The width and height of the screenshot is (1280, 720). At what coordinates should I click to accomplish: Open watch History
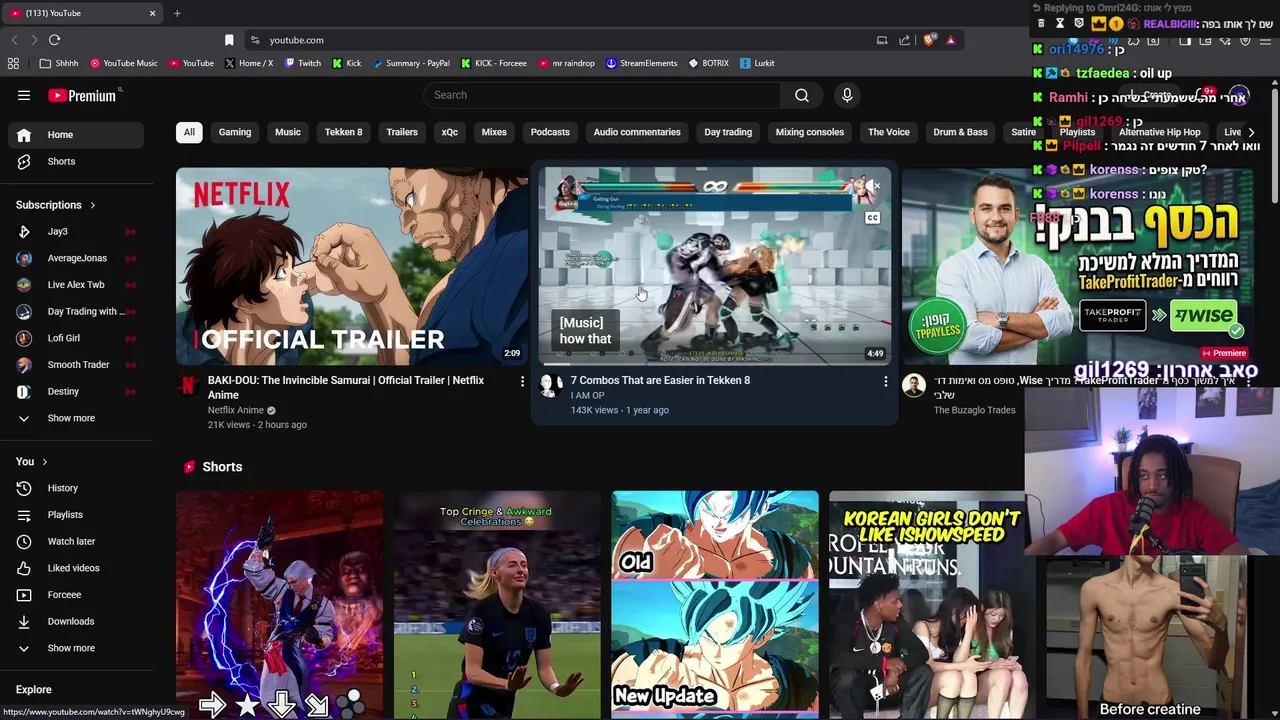coord(76,488)
